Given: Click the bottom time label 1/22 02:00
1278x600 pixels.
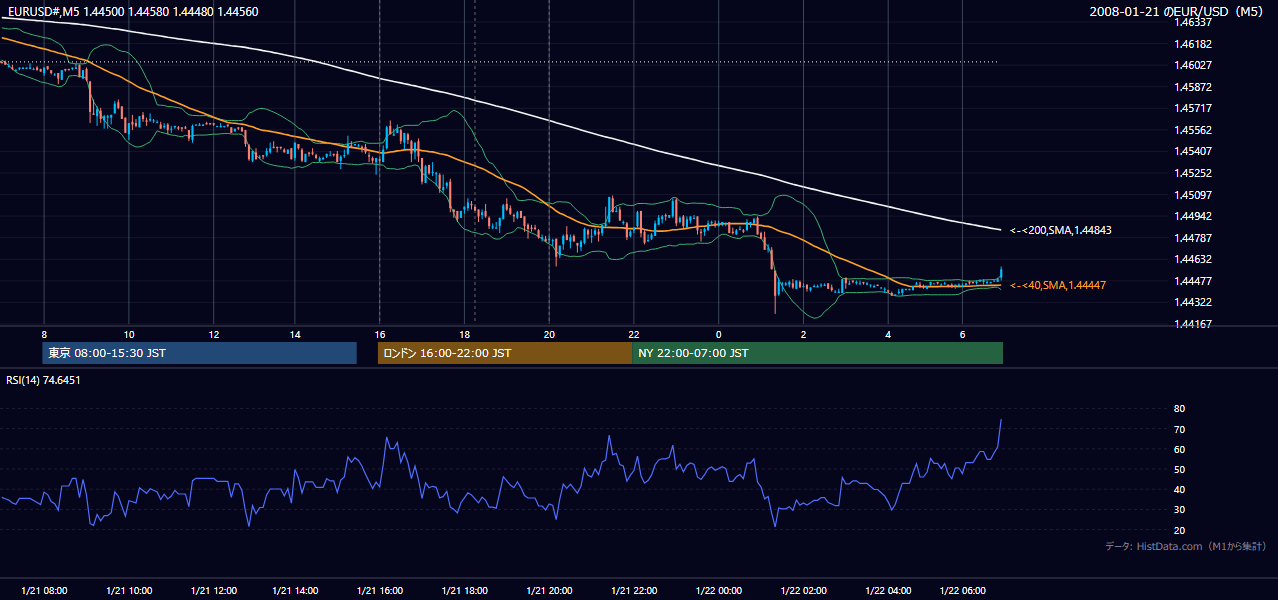Looking at the screenshot, I should (803, 591).
